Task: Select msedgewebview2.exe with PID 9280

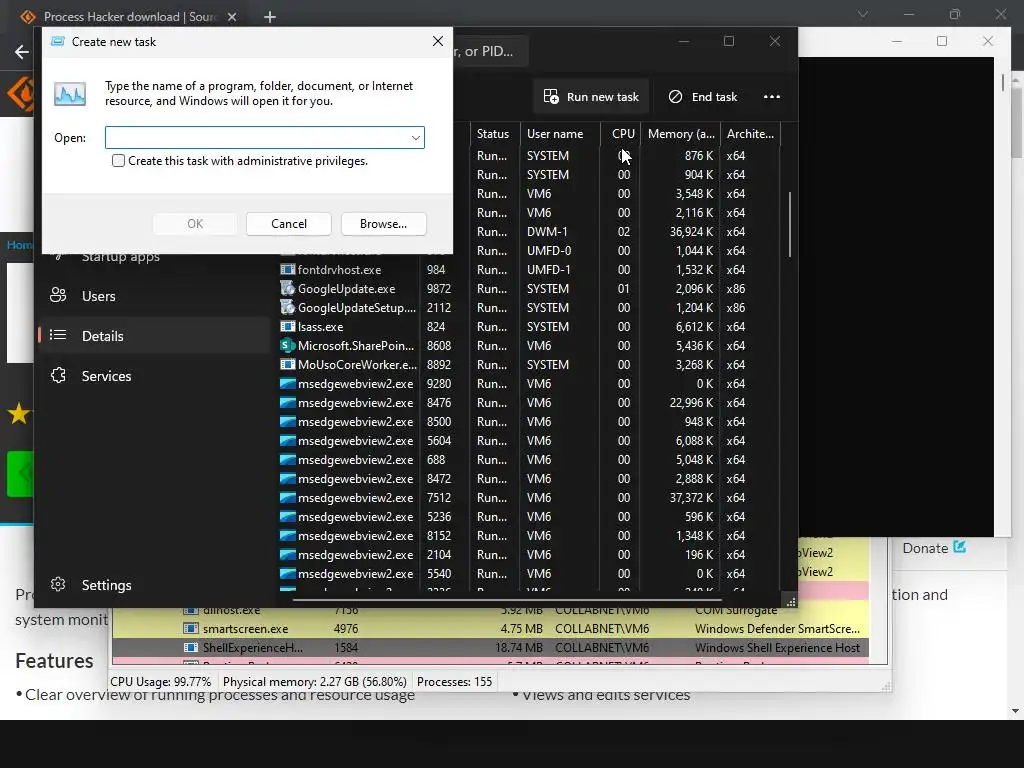Action: [529, 383]
